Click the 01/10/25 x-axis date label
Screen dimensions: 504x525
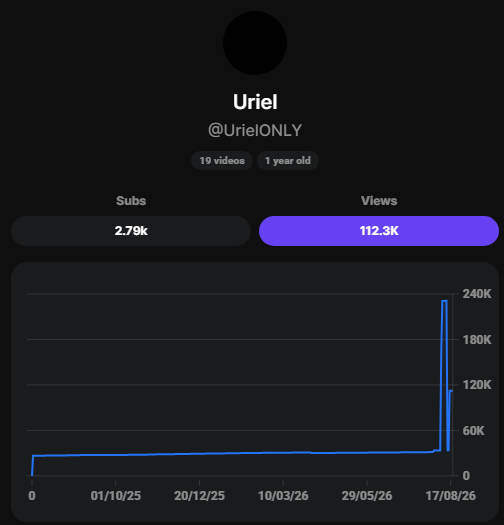click(116, 496)
